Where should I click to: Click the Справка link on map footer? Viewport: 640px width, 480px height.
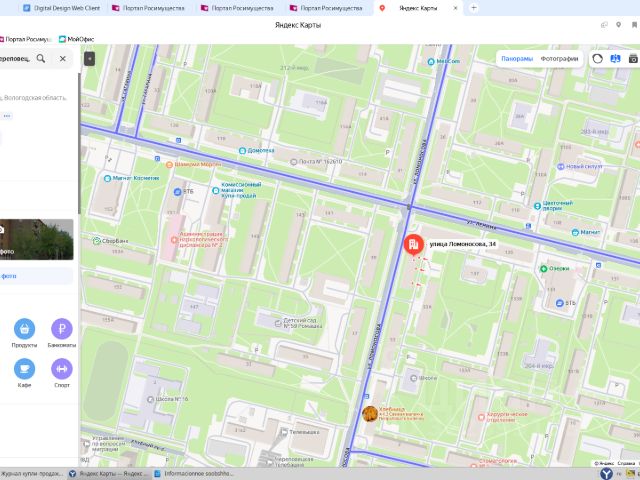[x=626, y=464]
